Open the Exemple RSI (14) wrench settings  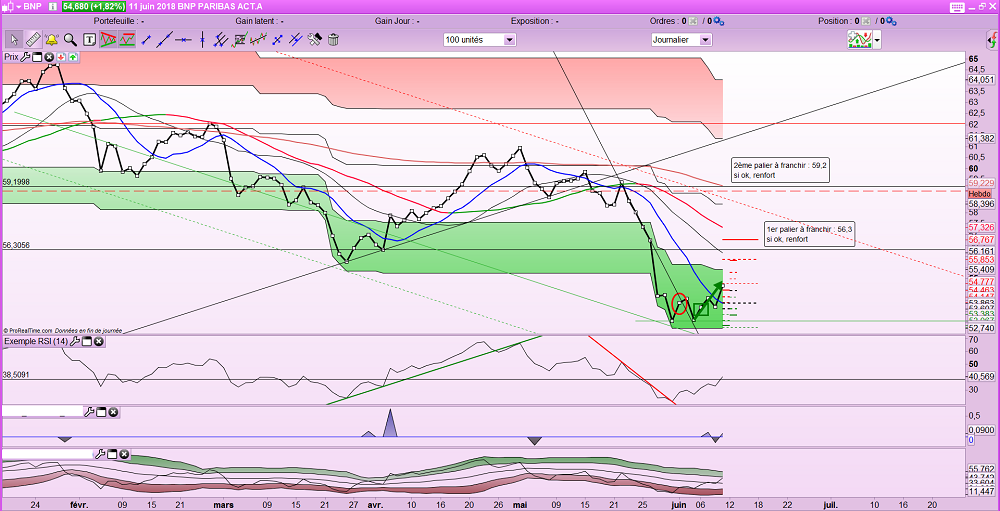(75, 341)
